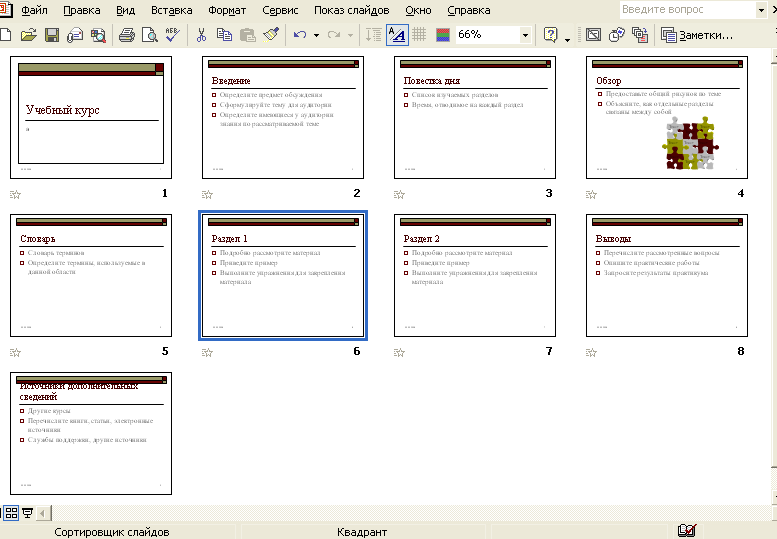The width and height of the screenshot is (777, 539).
Task: Click the Rehearse Timings clock icon
Action: pyautogui.click(x=616, y=35)
